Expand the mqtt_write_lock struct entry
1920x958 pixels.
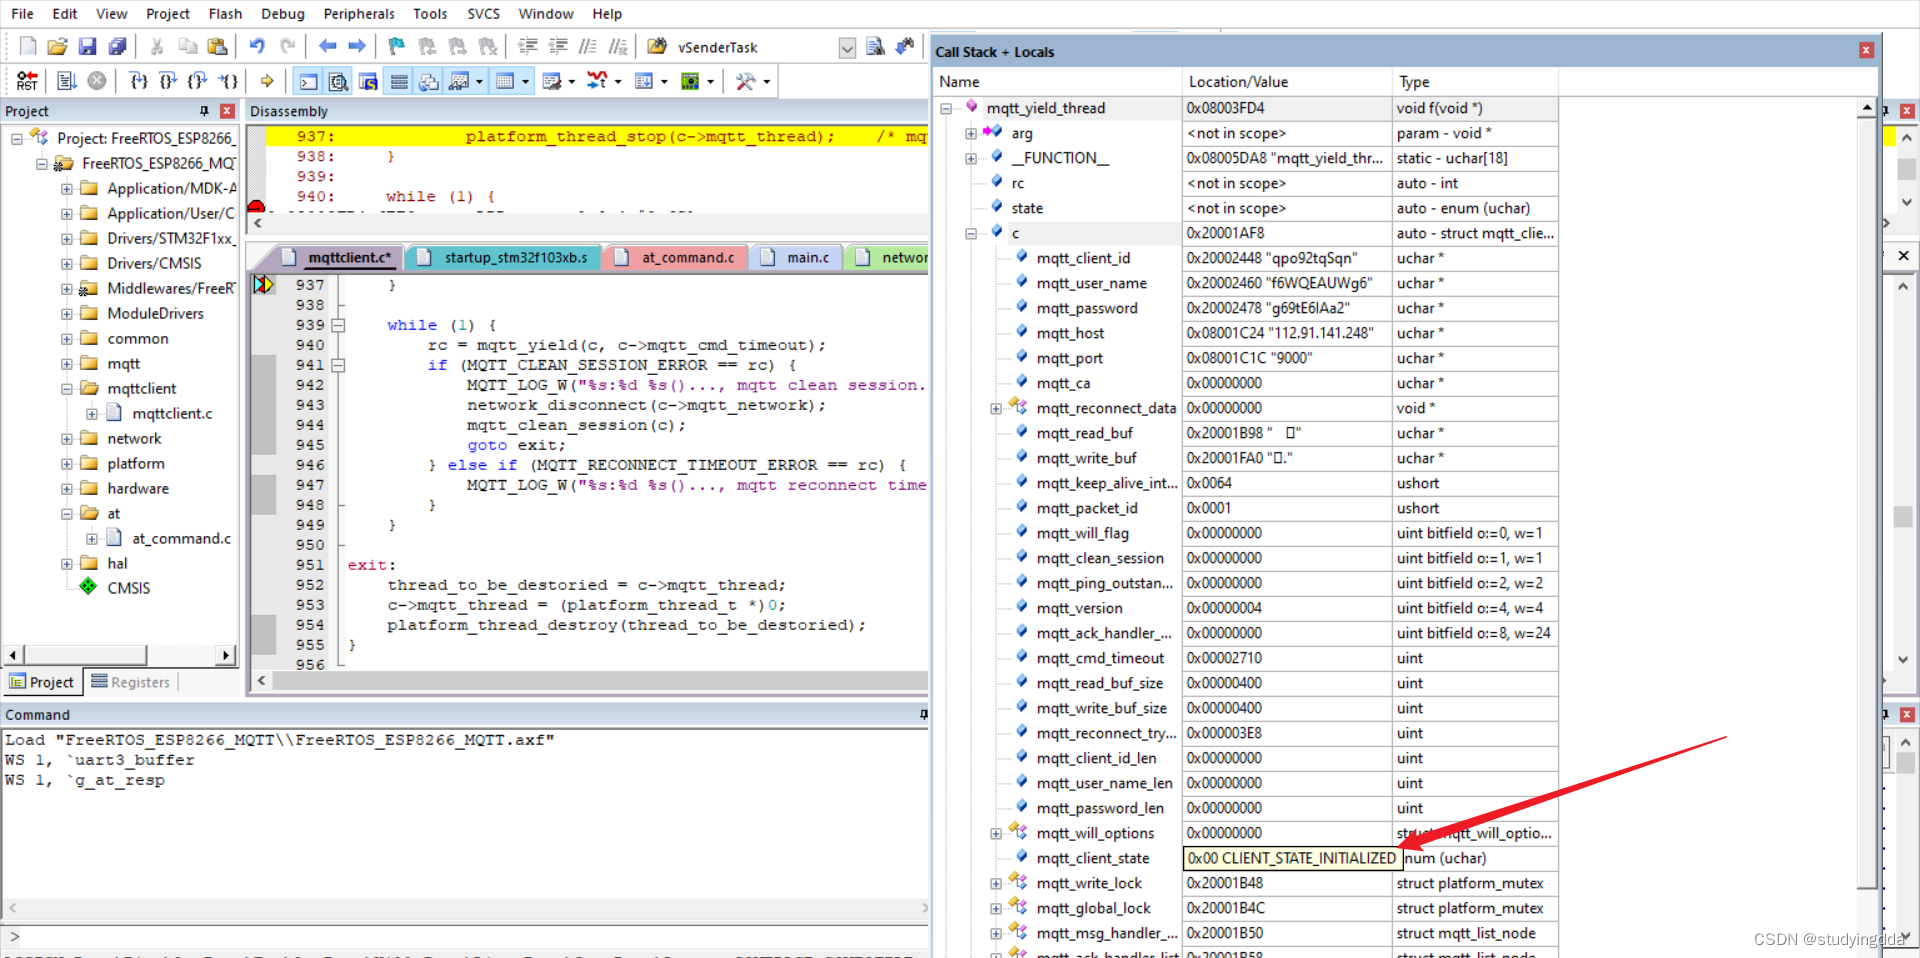[996, 883]
